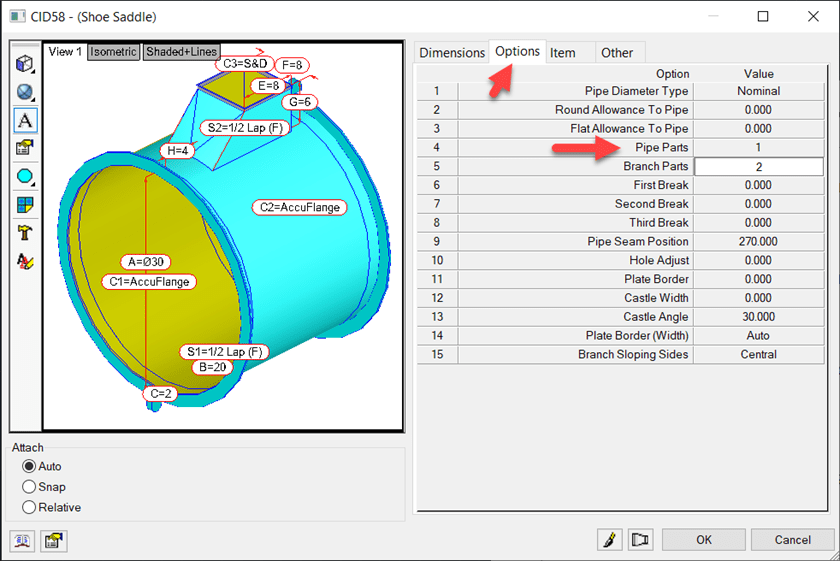The height and width of the screenshot is (561, 840).
Task: Select the four-tile grid view icon
Action: tap(25, 205)
